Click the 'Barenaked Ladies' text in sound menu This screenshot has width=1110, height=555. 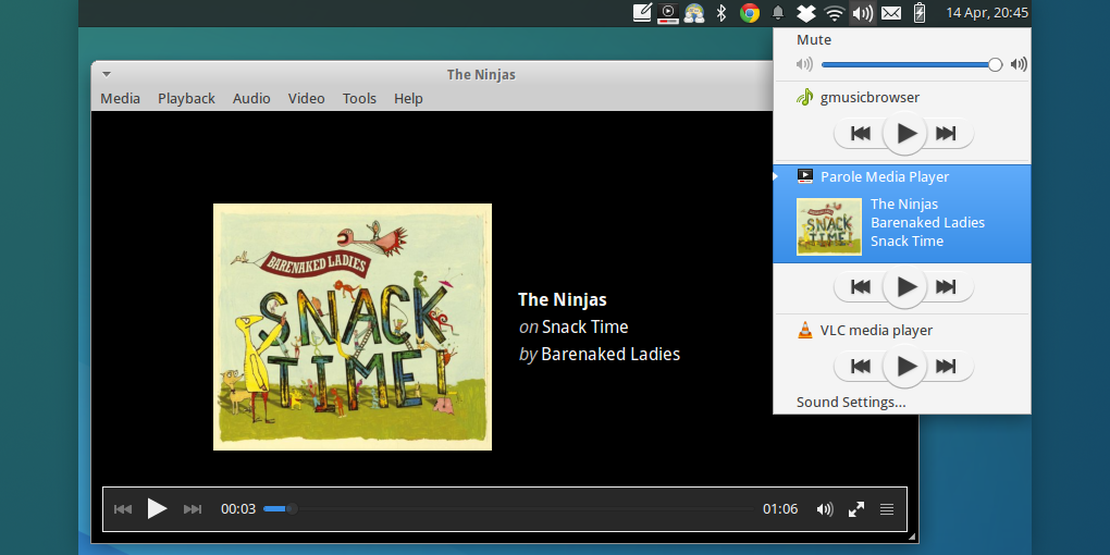[927, 222]
